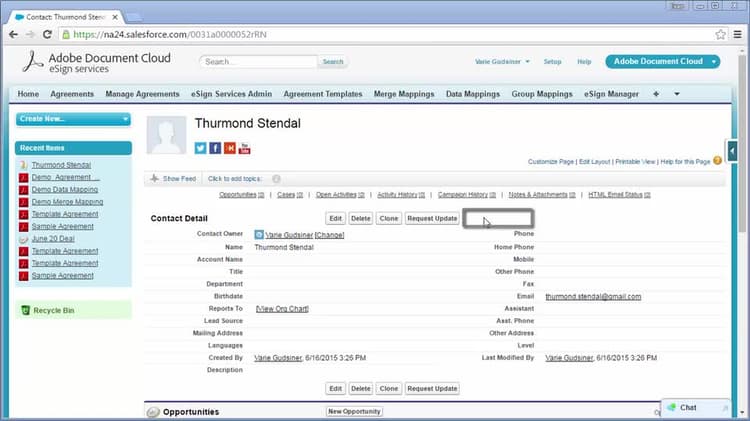This screenshot has height=421, width=750.
Task: Click the Twitter social icon
Action: tap(200, 148)
